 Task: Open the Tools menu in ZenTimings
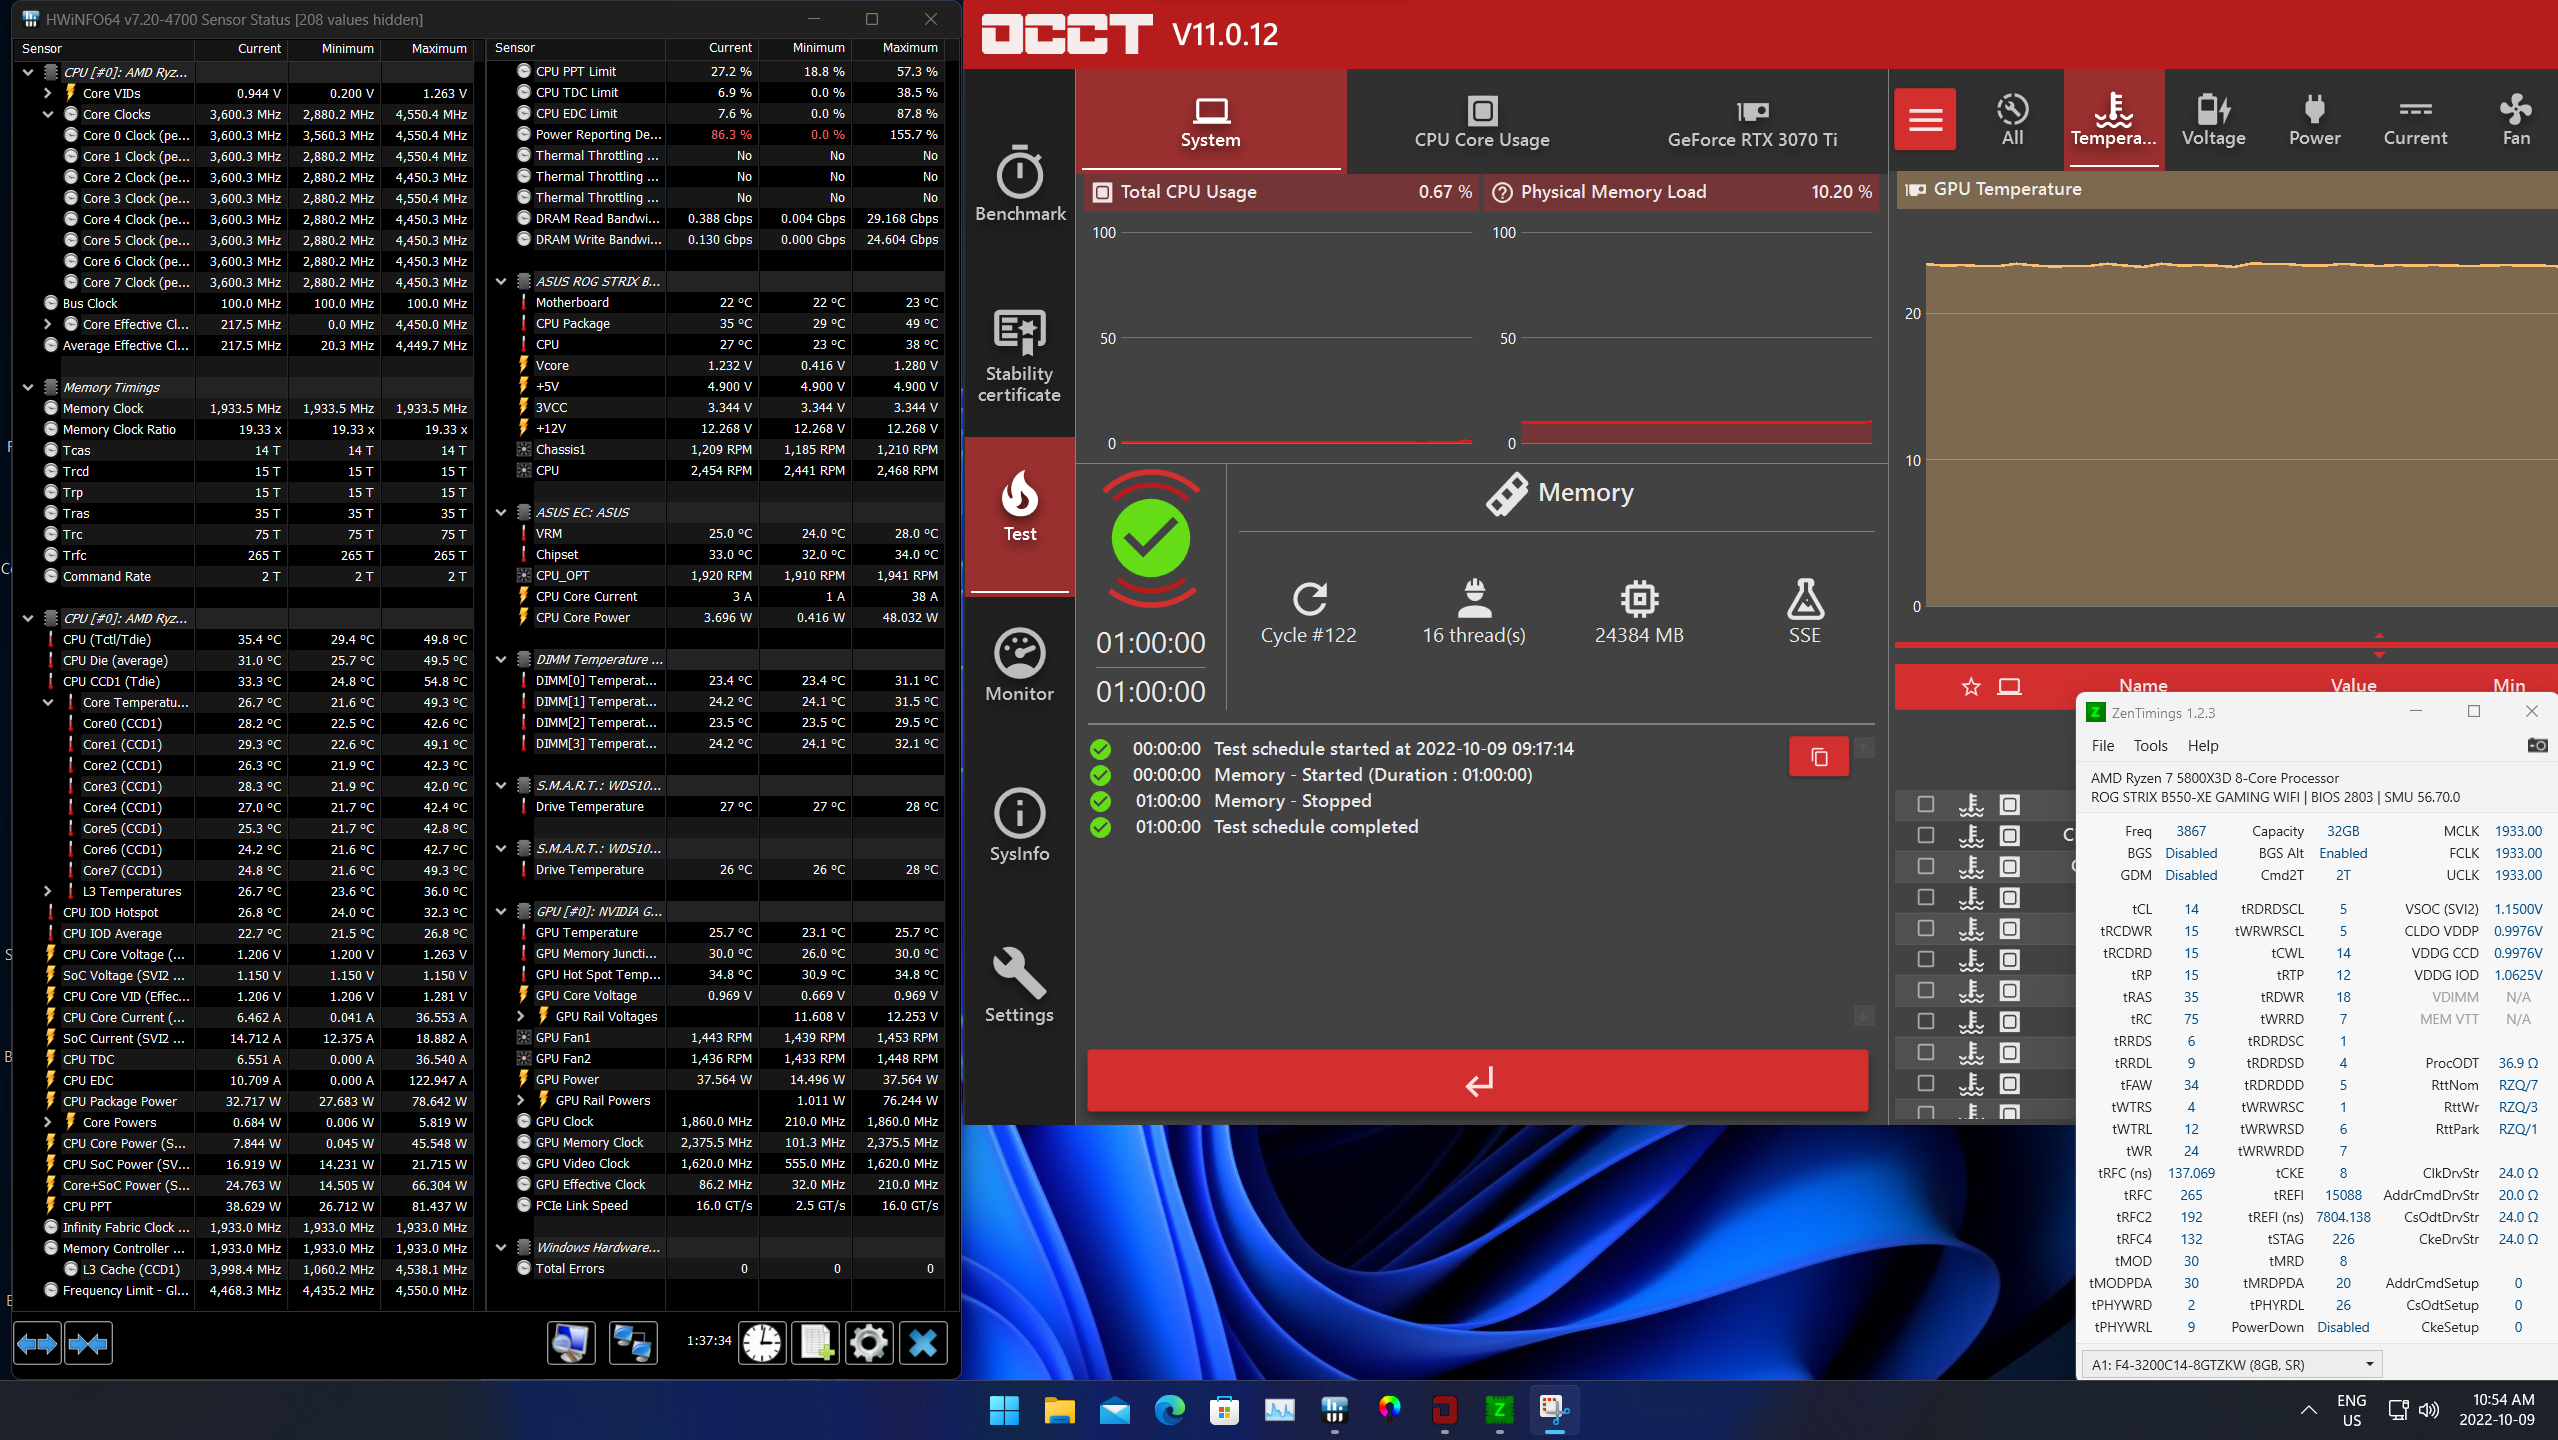[x=2150, y=745]
